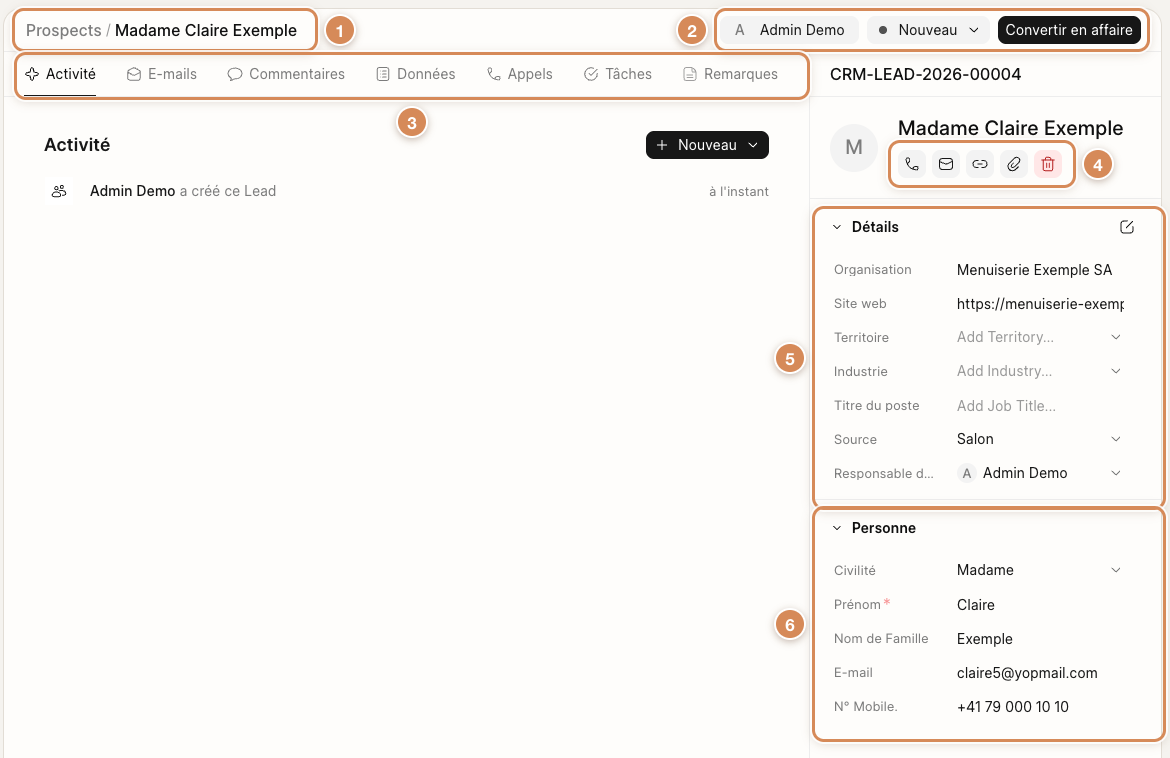1170x758 pixels.
Task: Click the paperclip attachment icon
Action: [x=1013, y=164]
